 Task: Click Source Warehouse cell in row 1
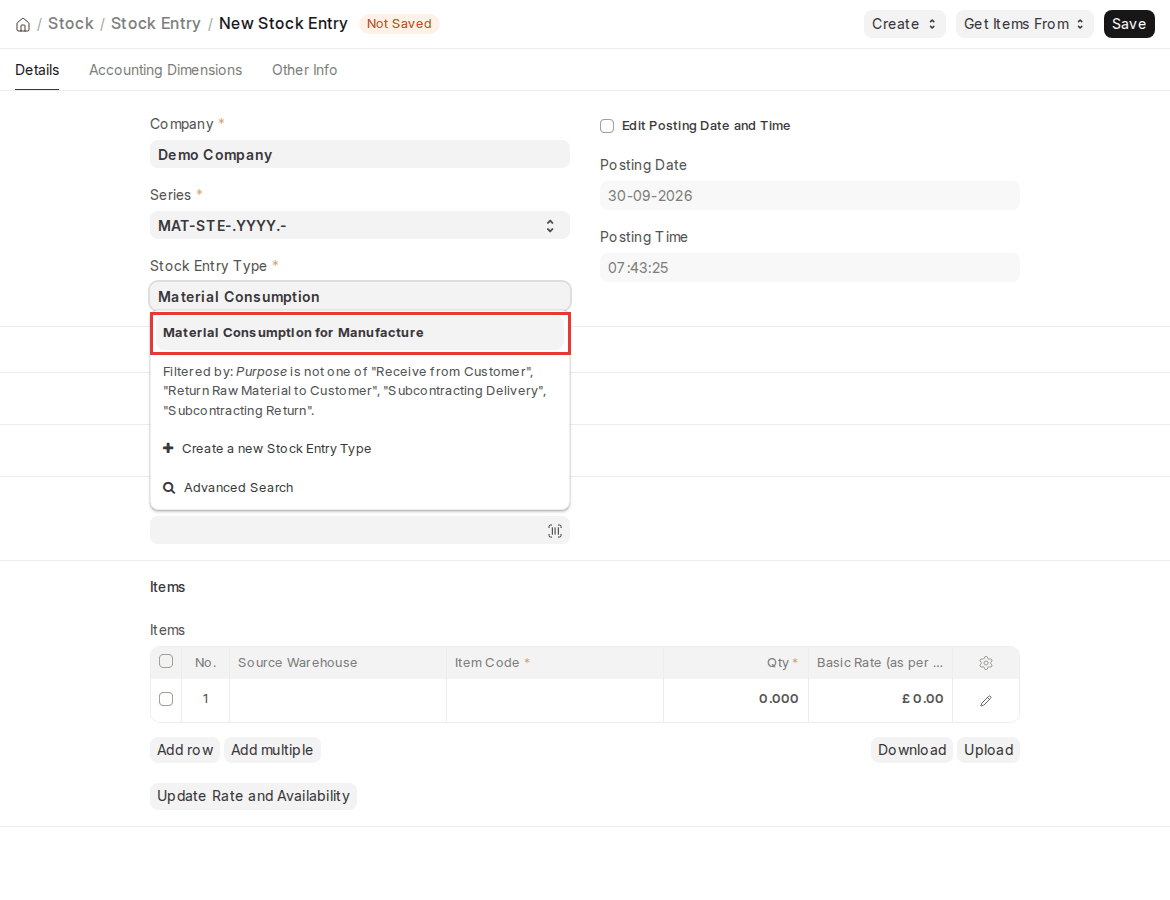click(337, 700)
